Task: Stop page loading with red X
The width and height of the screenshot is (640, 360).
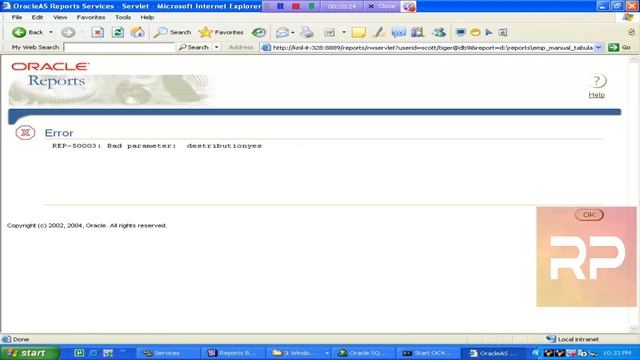Action: pyautogui.click(x=98, y=32)
